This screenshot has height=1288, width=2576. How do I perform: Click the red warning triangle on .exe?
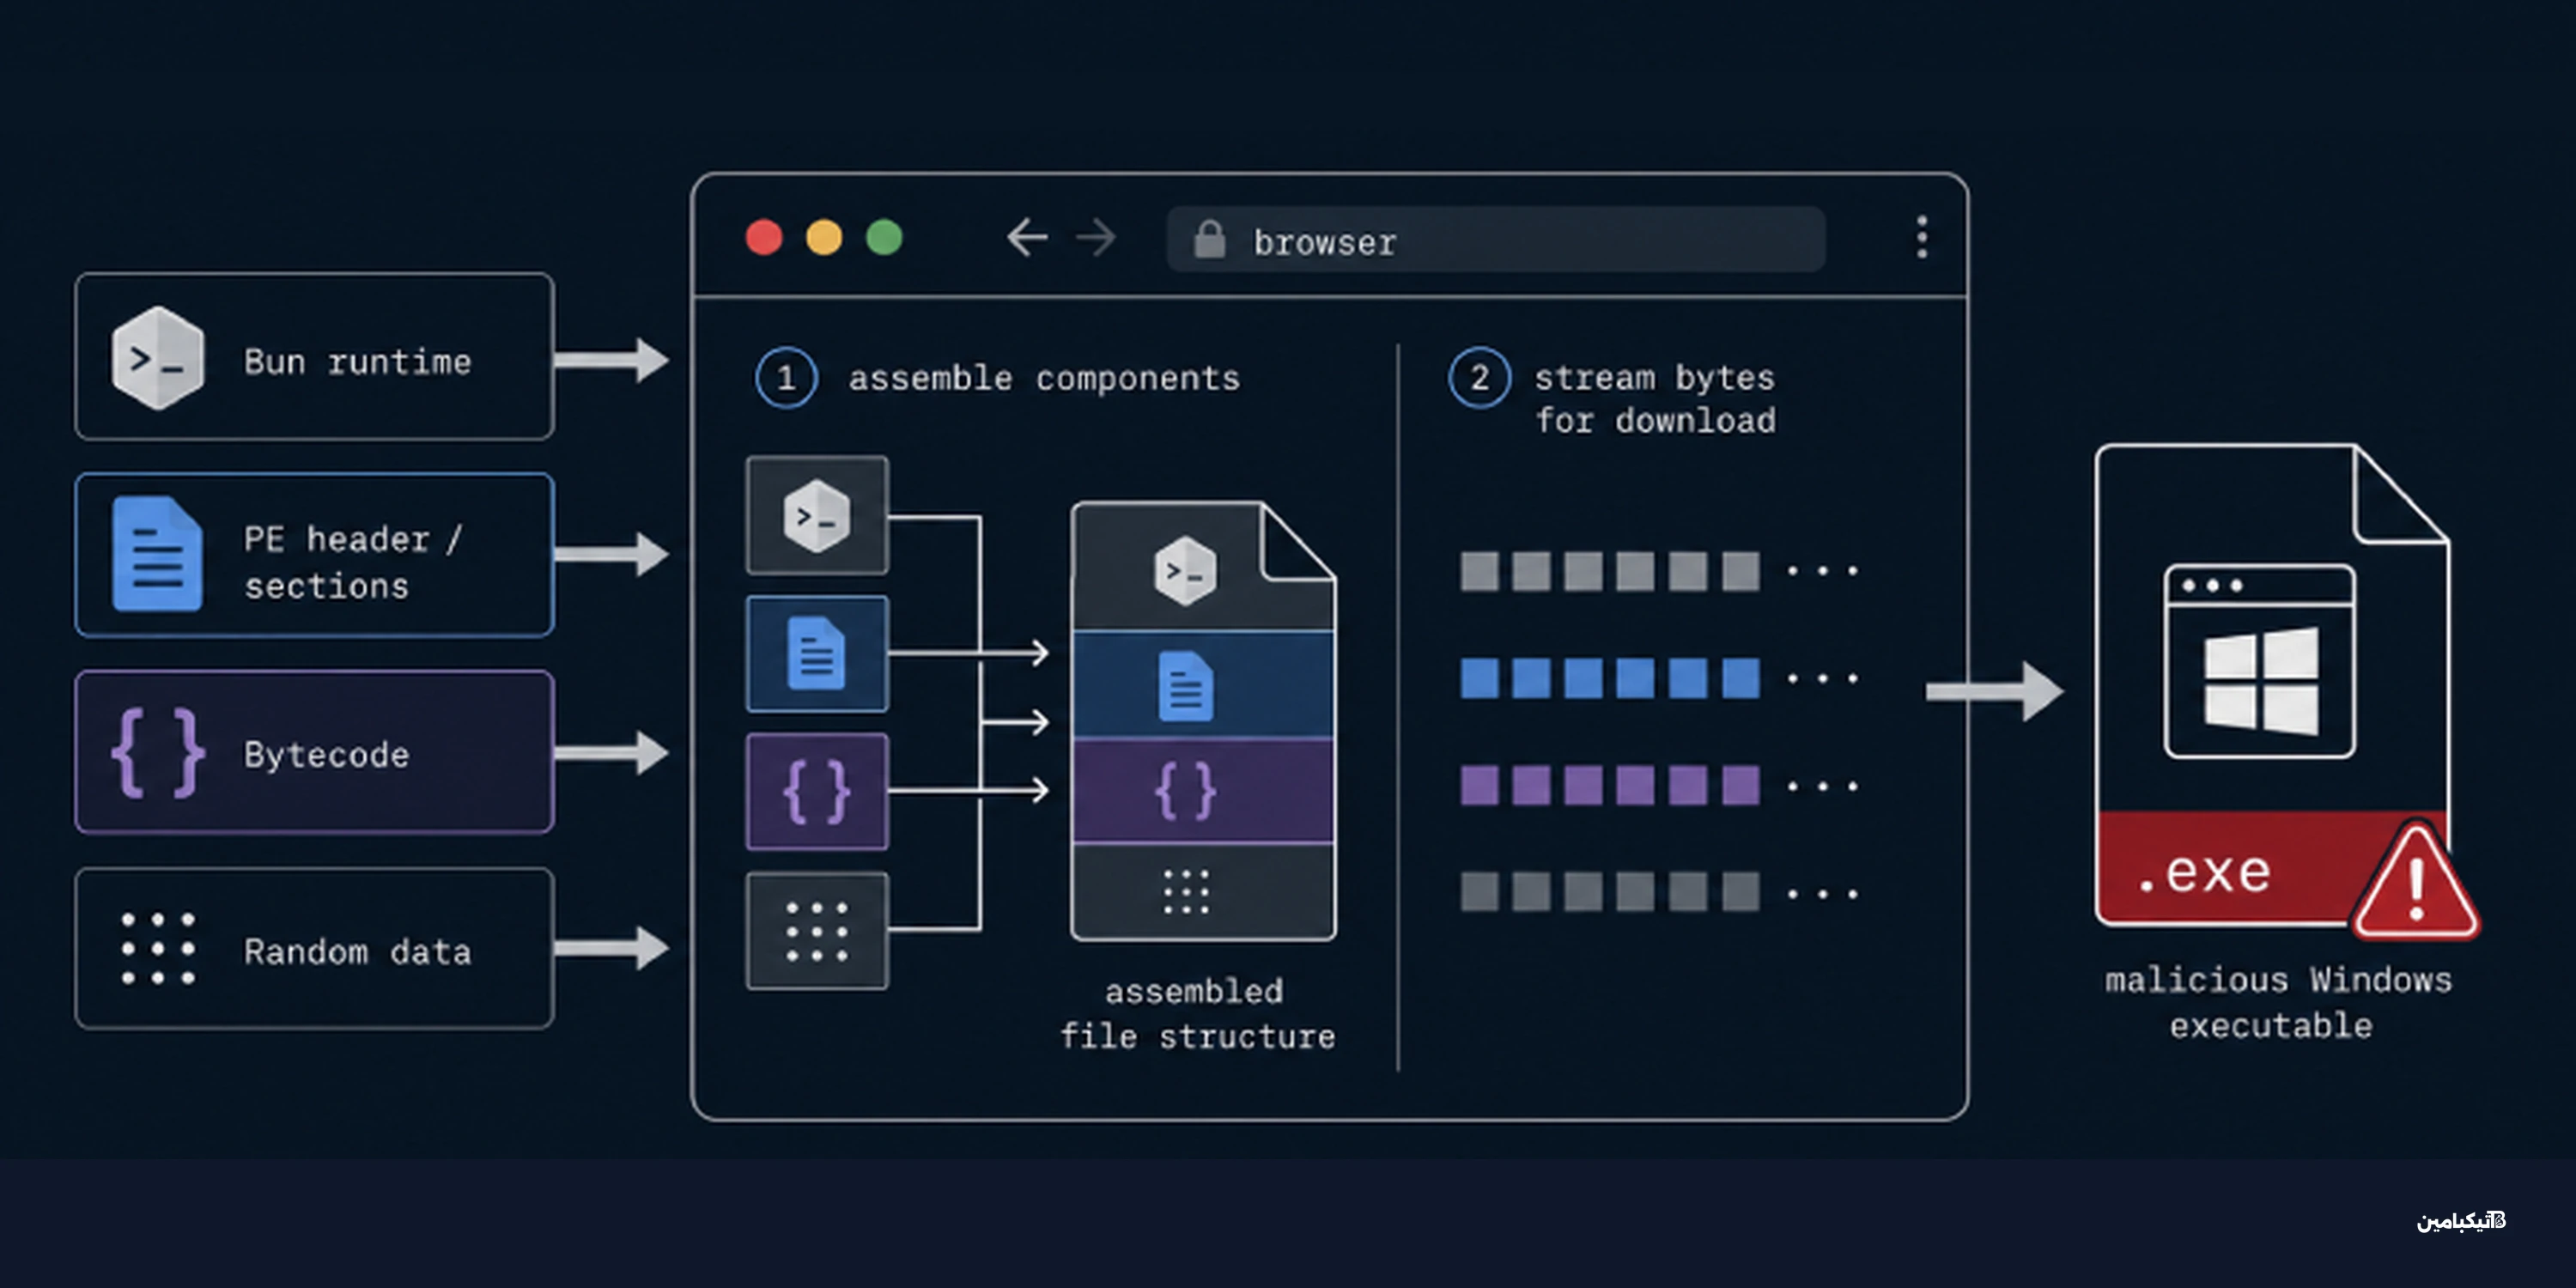pos(2415,883)
